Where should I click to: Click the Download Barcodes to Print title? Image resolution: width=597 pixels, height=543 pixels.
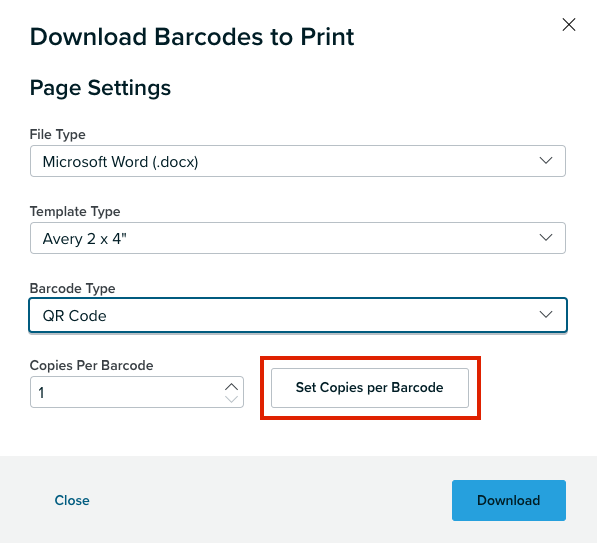[192, 37]
